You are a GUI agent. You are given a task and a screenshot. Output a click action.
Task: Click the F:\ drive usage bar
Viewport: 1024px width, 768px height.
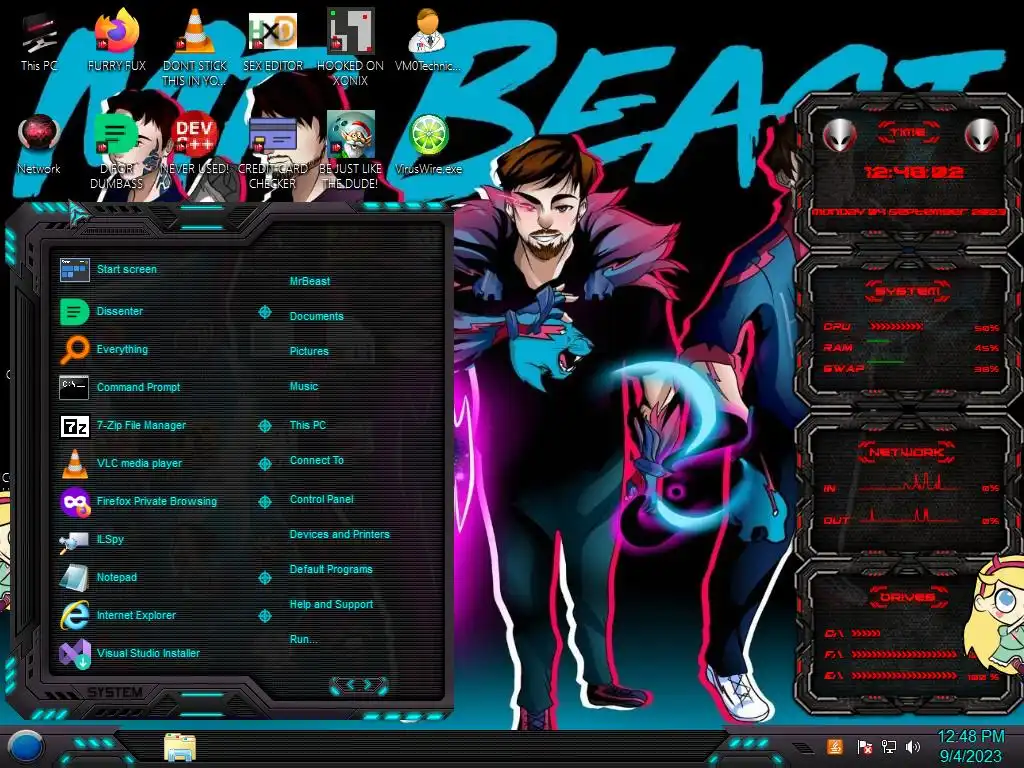coord(904,654)
